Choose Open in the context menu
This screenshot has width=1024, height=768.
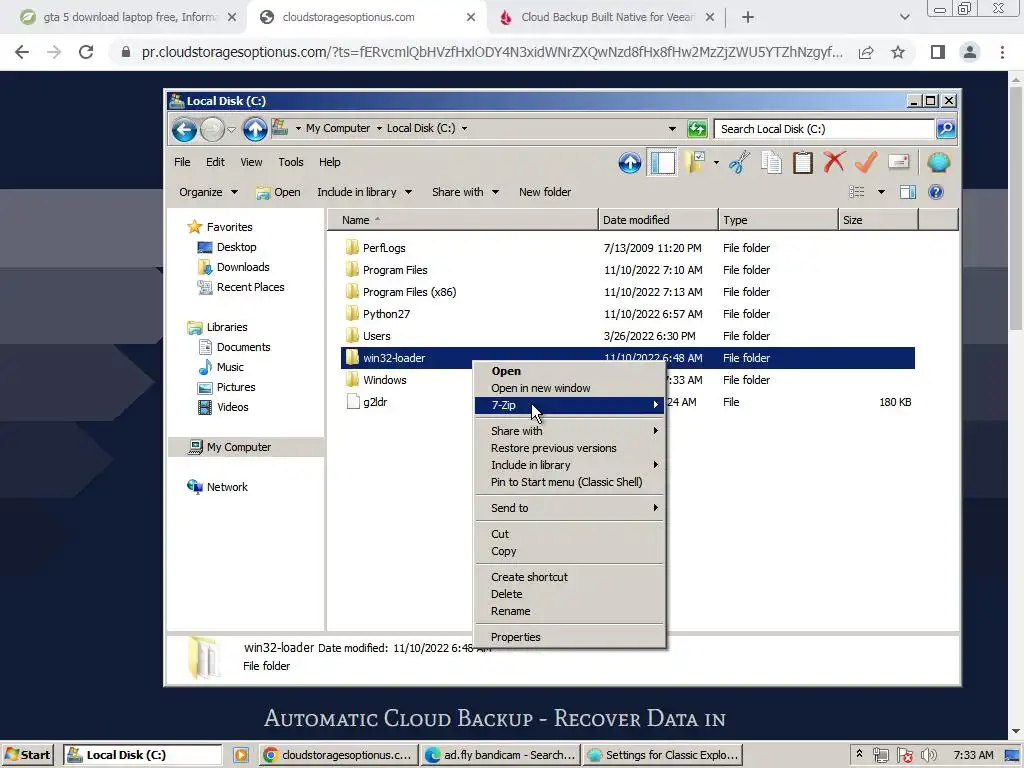pyautogui.click(x=569, y=371)
